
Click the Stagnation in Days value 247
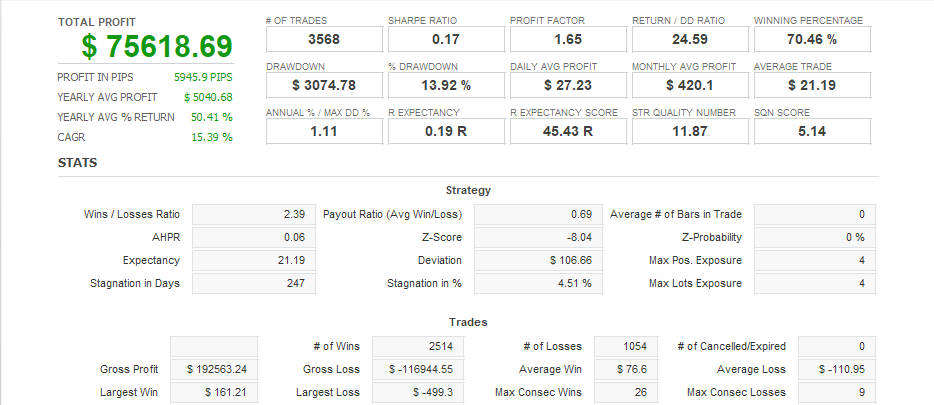[253, 283]
